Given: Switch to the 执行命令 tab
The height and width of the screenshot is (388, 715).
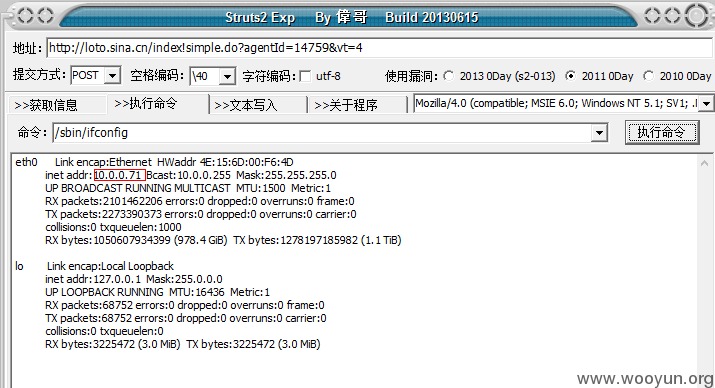Looking at the screenshot, I should [157, 103].
